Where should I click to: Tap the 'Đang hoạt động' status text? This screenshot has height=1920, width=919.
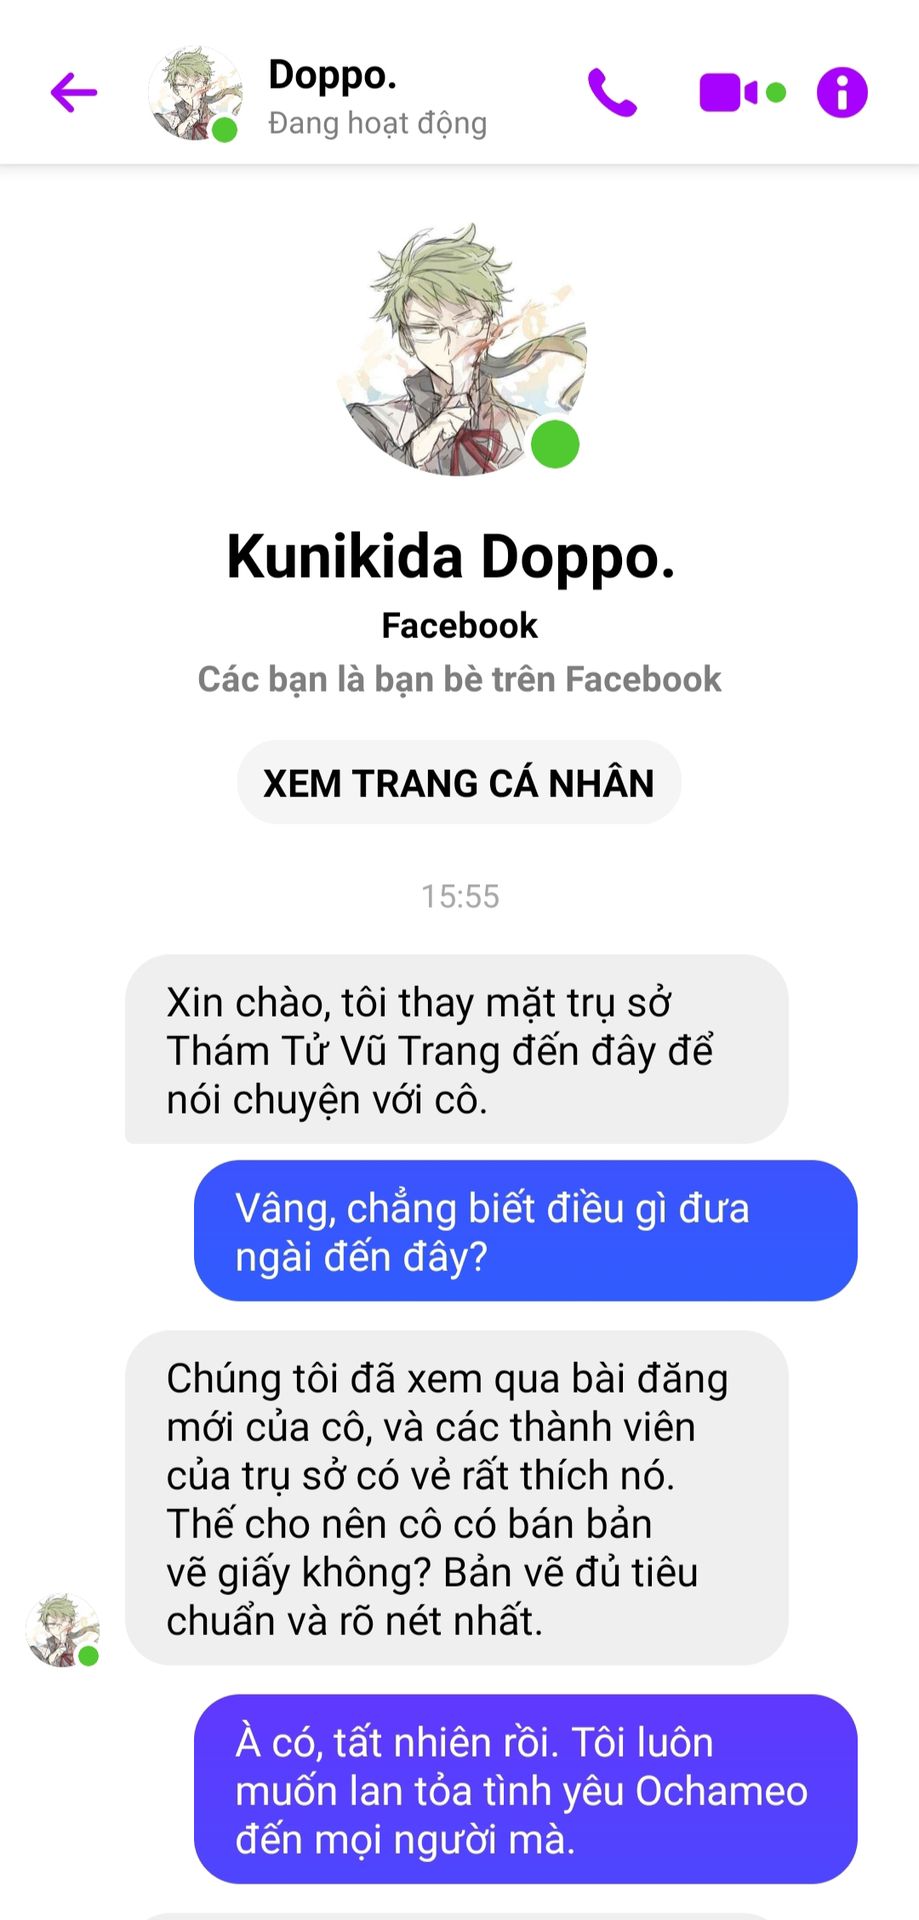coord(378,123)
